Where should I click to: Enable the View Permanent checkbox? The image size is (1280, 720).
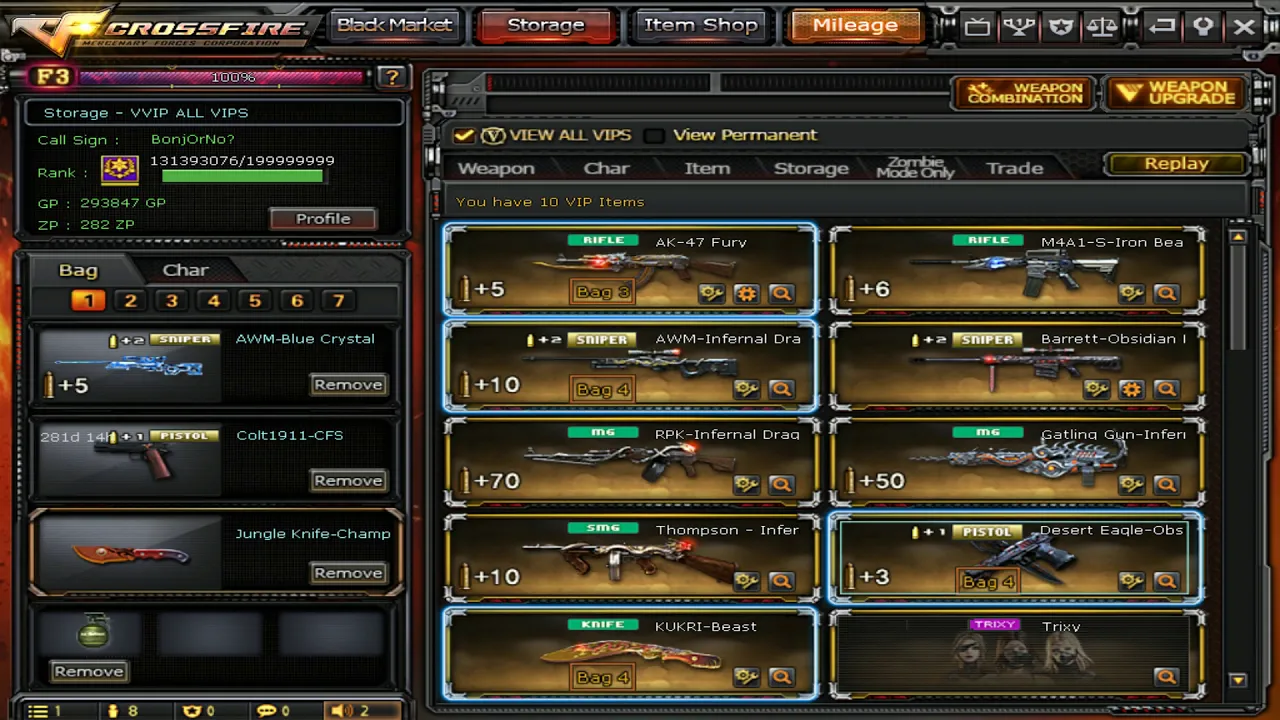(x=653, y=135)
